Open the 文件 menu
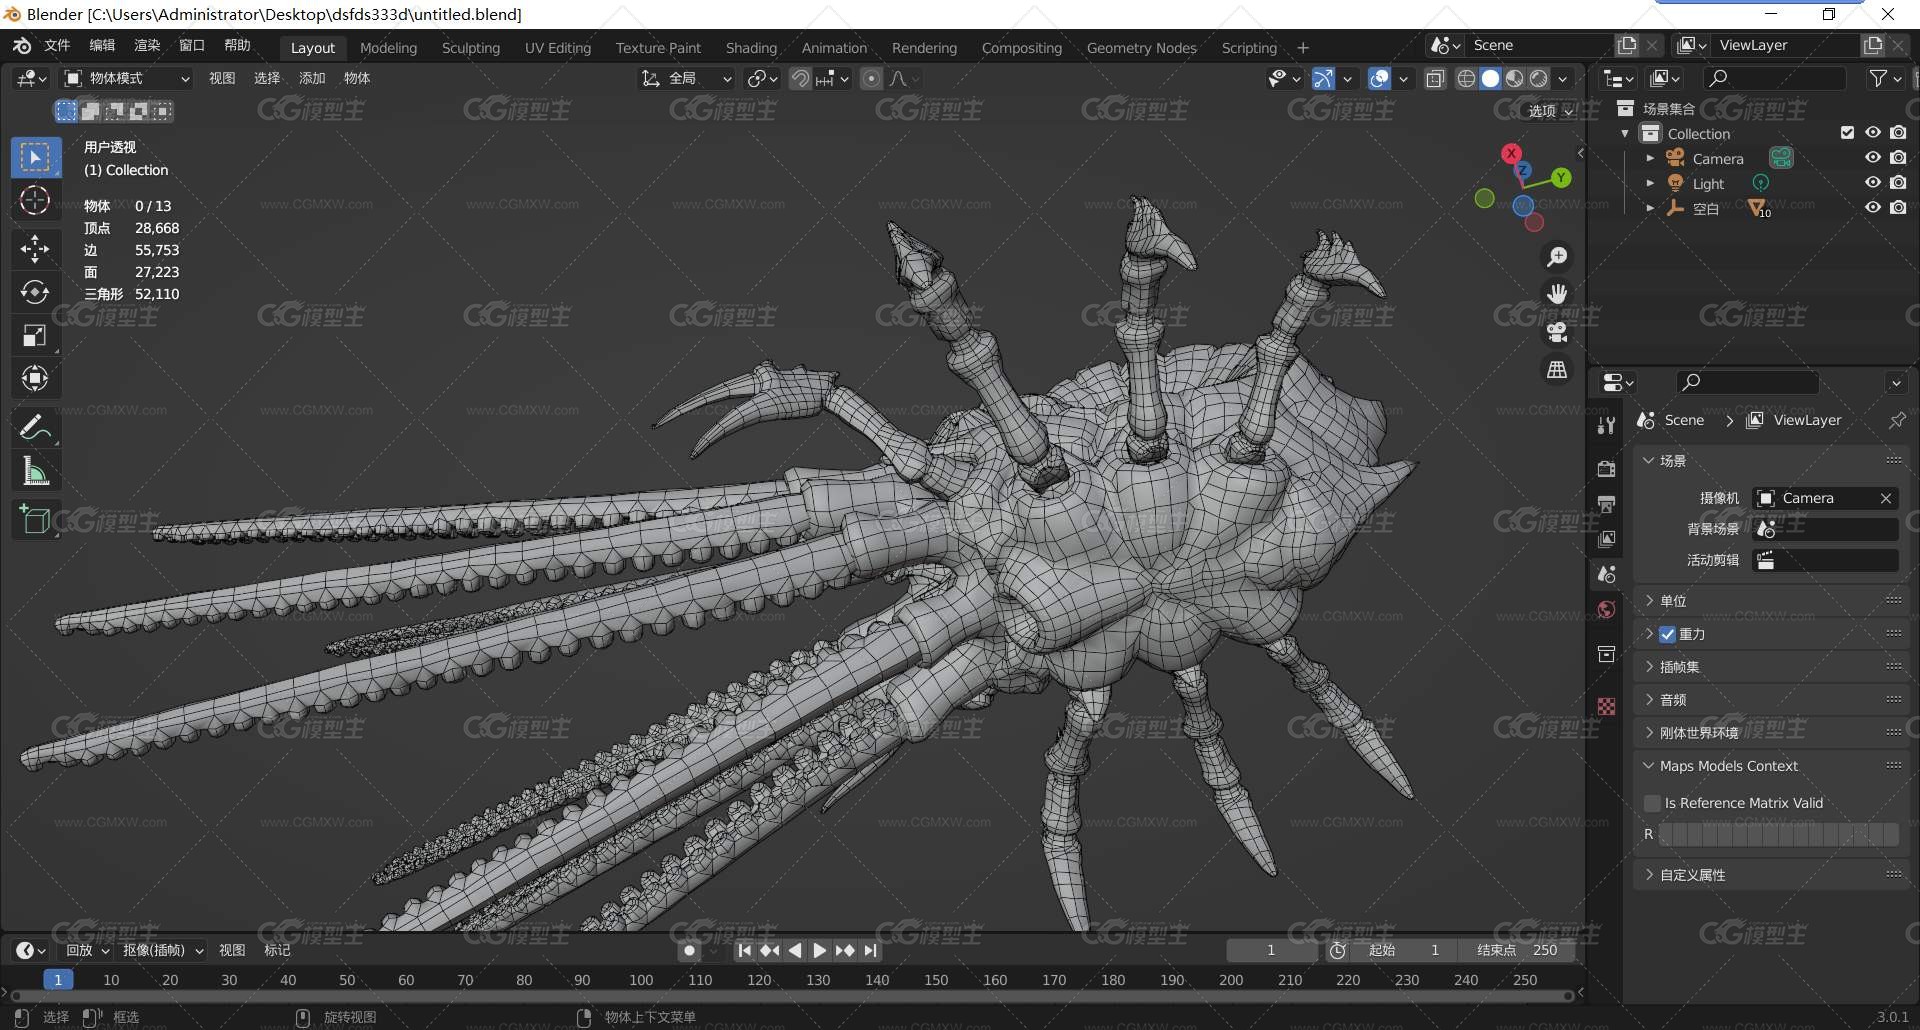The image size is (1920, 1030). (57, 46)
